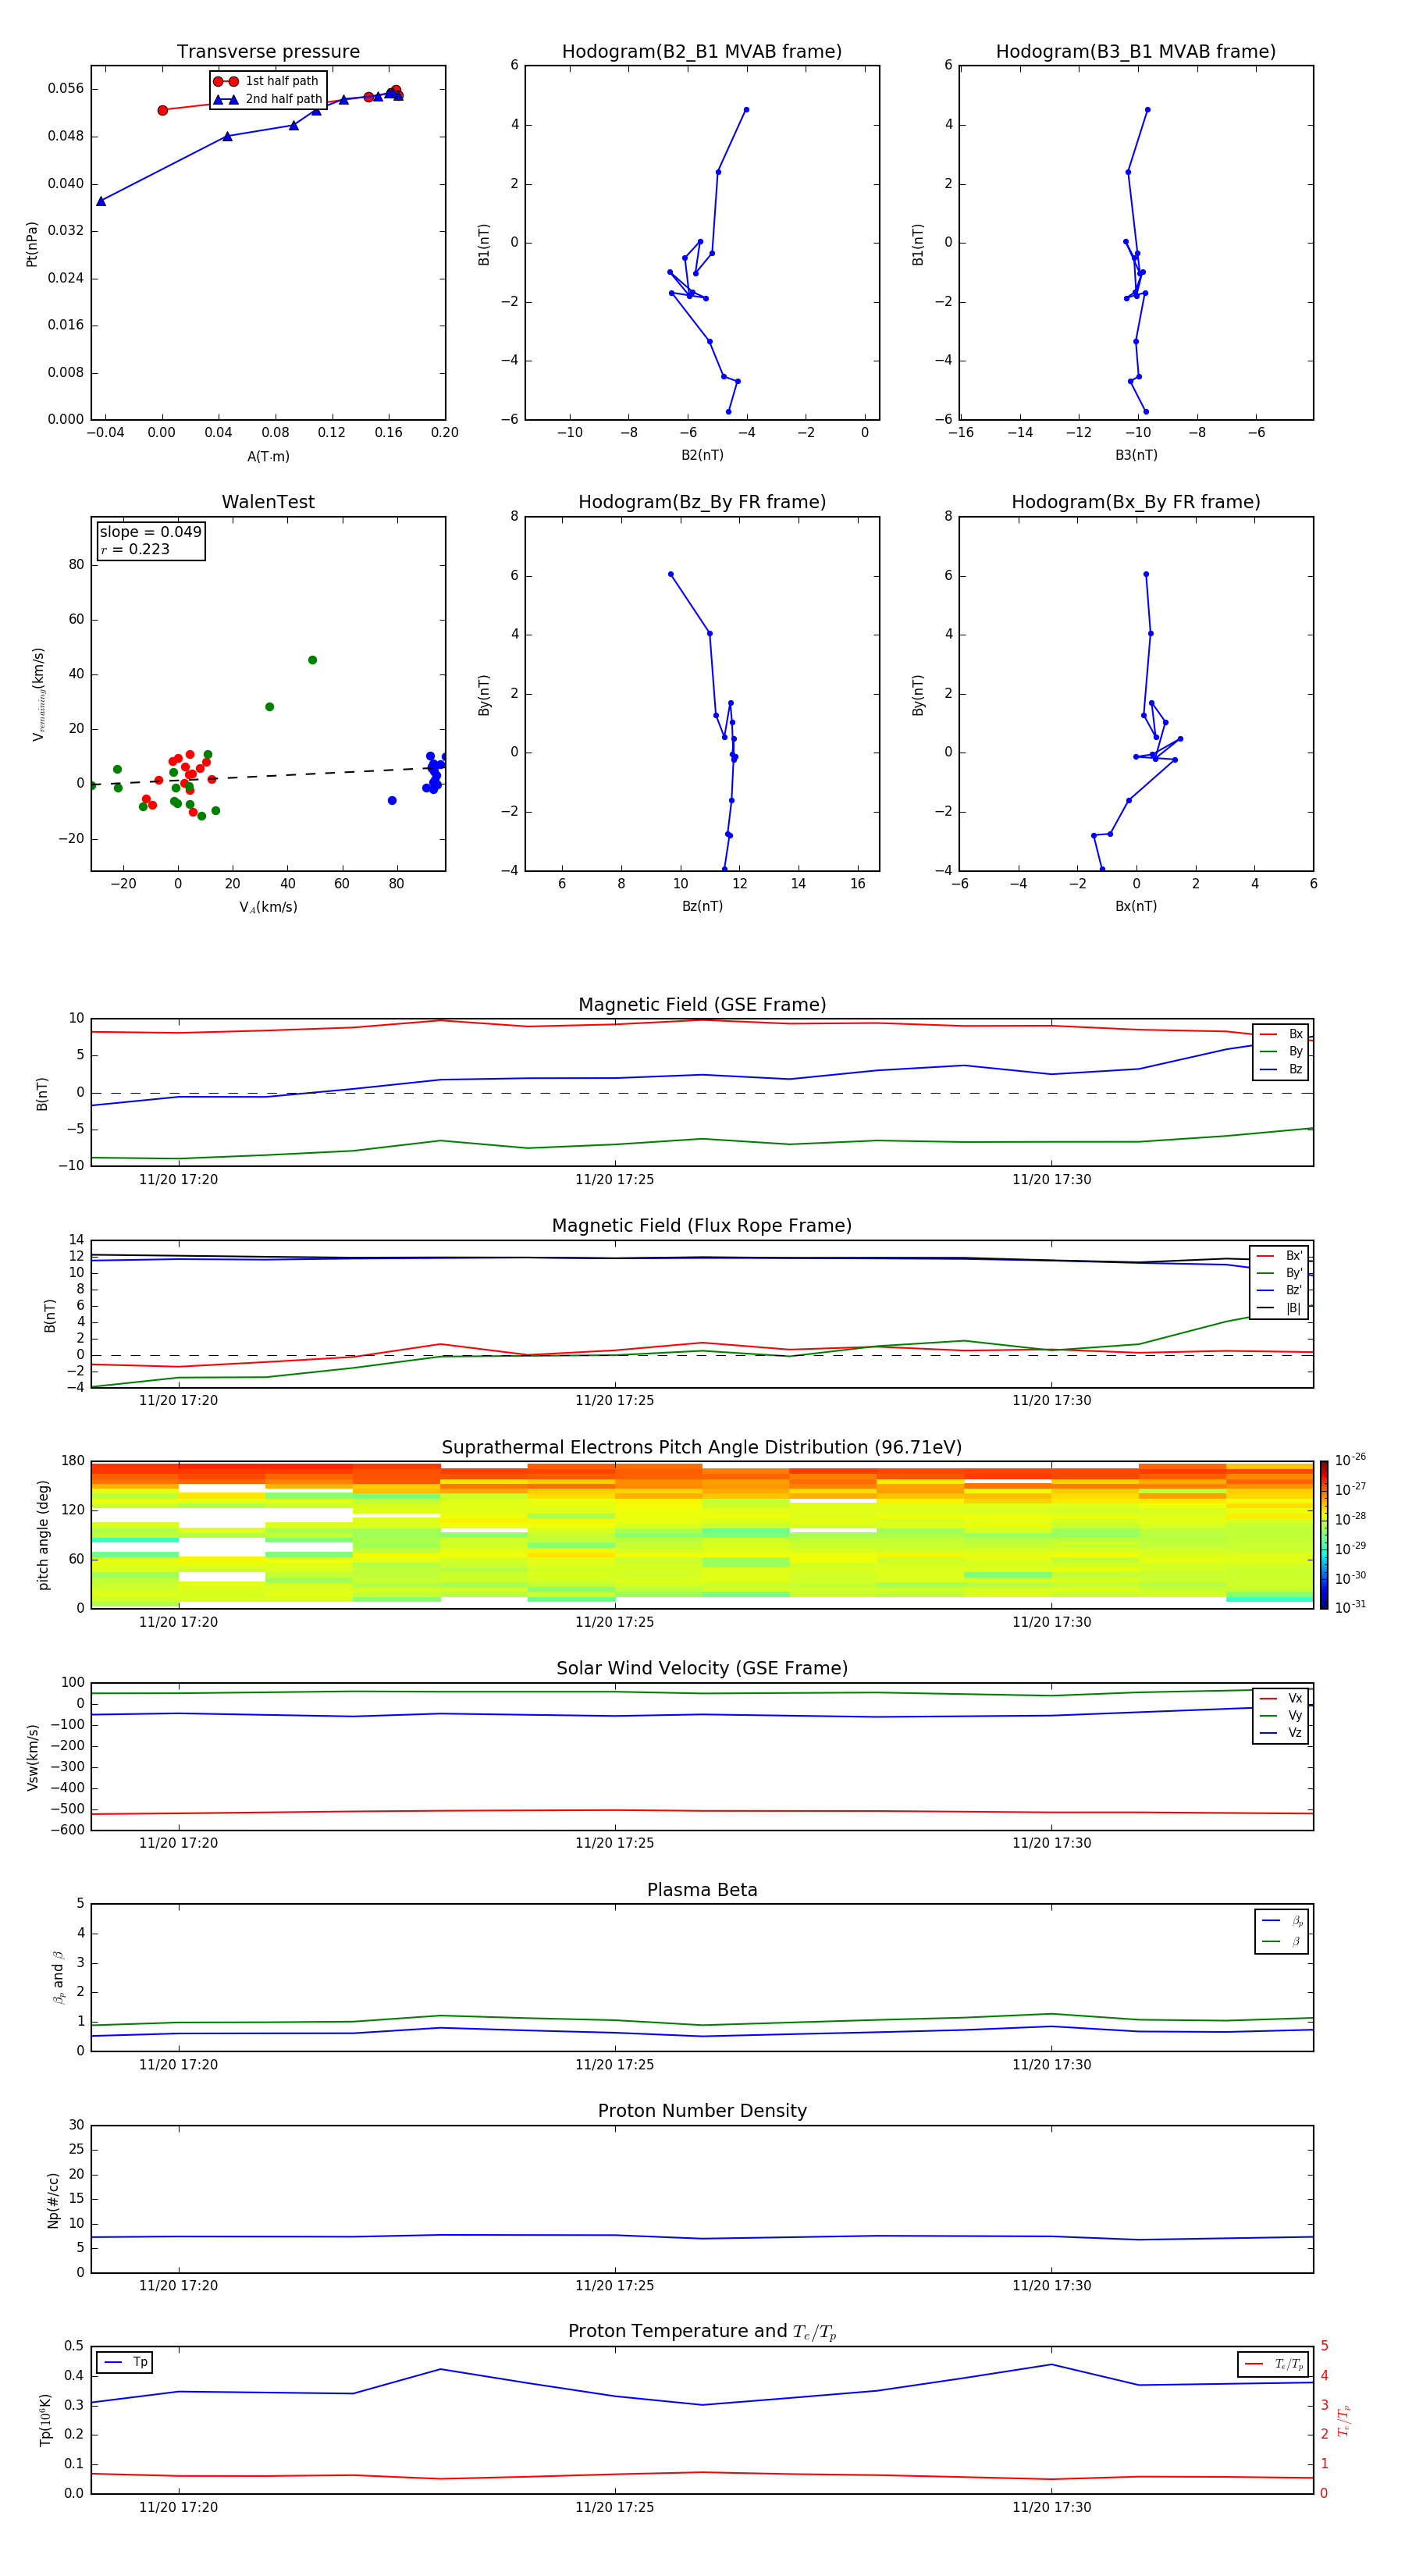1405x2576 pixels.
Task: Click the 'Magnetic Field (Flux Rope Frame)' title
Action: click(702, 1226)
